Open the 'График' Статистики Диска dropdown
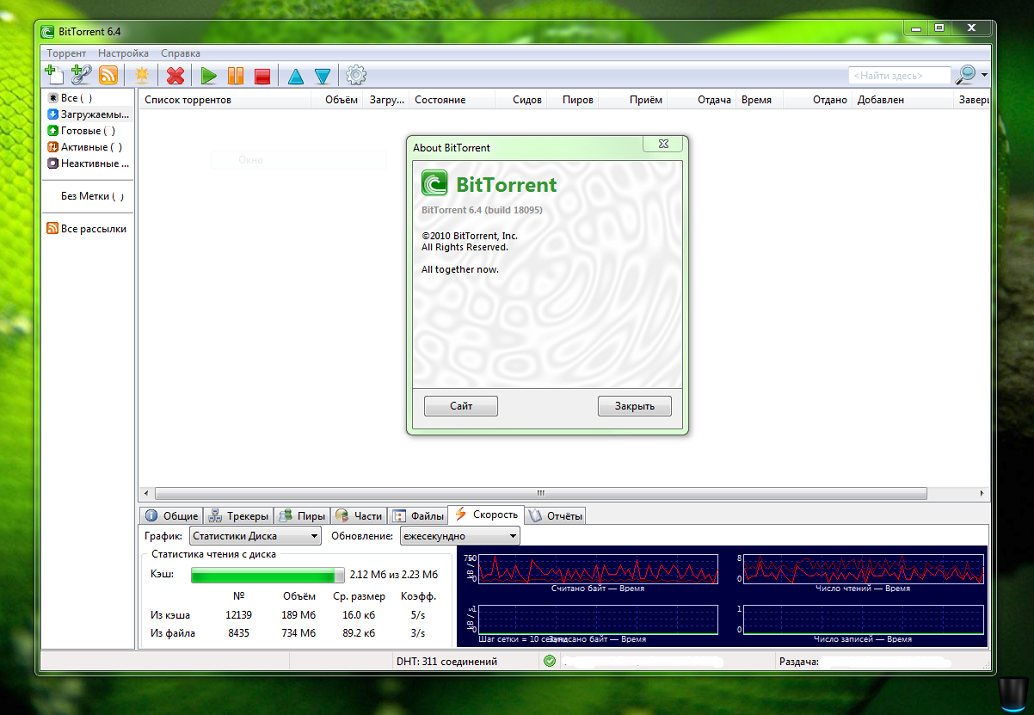 point(255,536)
